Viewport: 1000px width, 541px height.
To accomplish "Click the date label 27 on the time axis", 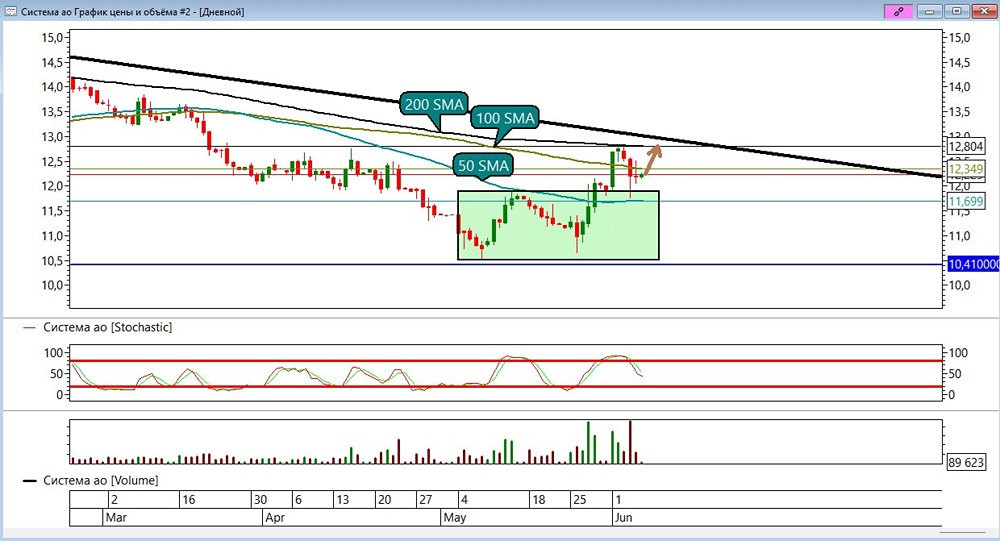I will pos(425,500).
